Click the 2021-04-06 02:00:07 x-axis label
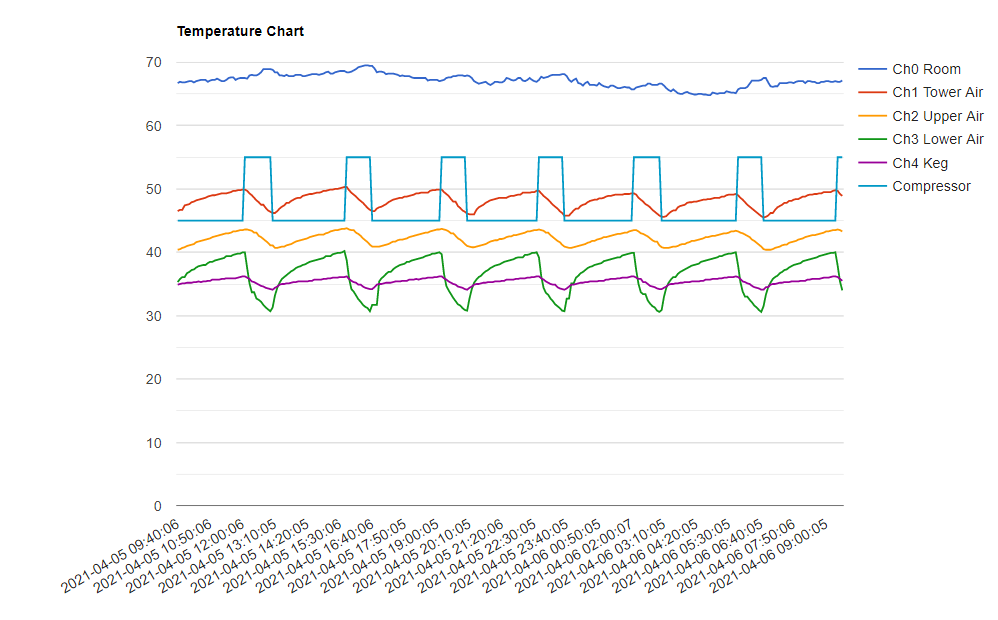Image resolution: width=998 pixels, height=620 pixels. [x=575, y=556]
